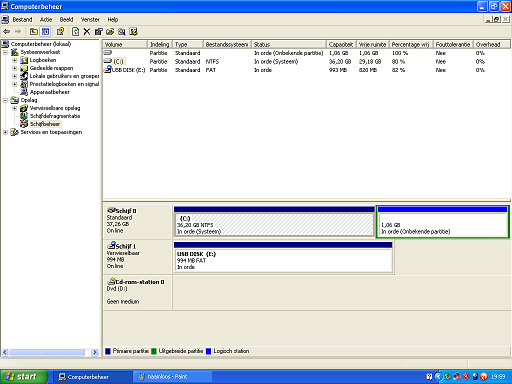Select the 1,06 GB unknown partition block
This screenshot has height=384, width=512.
(443, 222)
